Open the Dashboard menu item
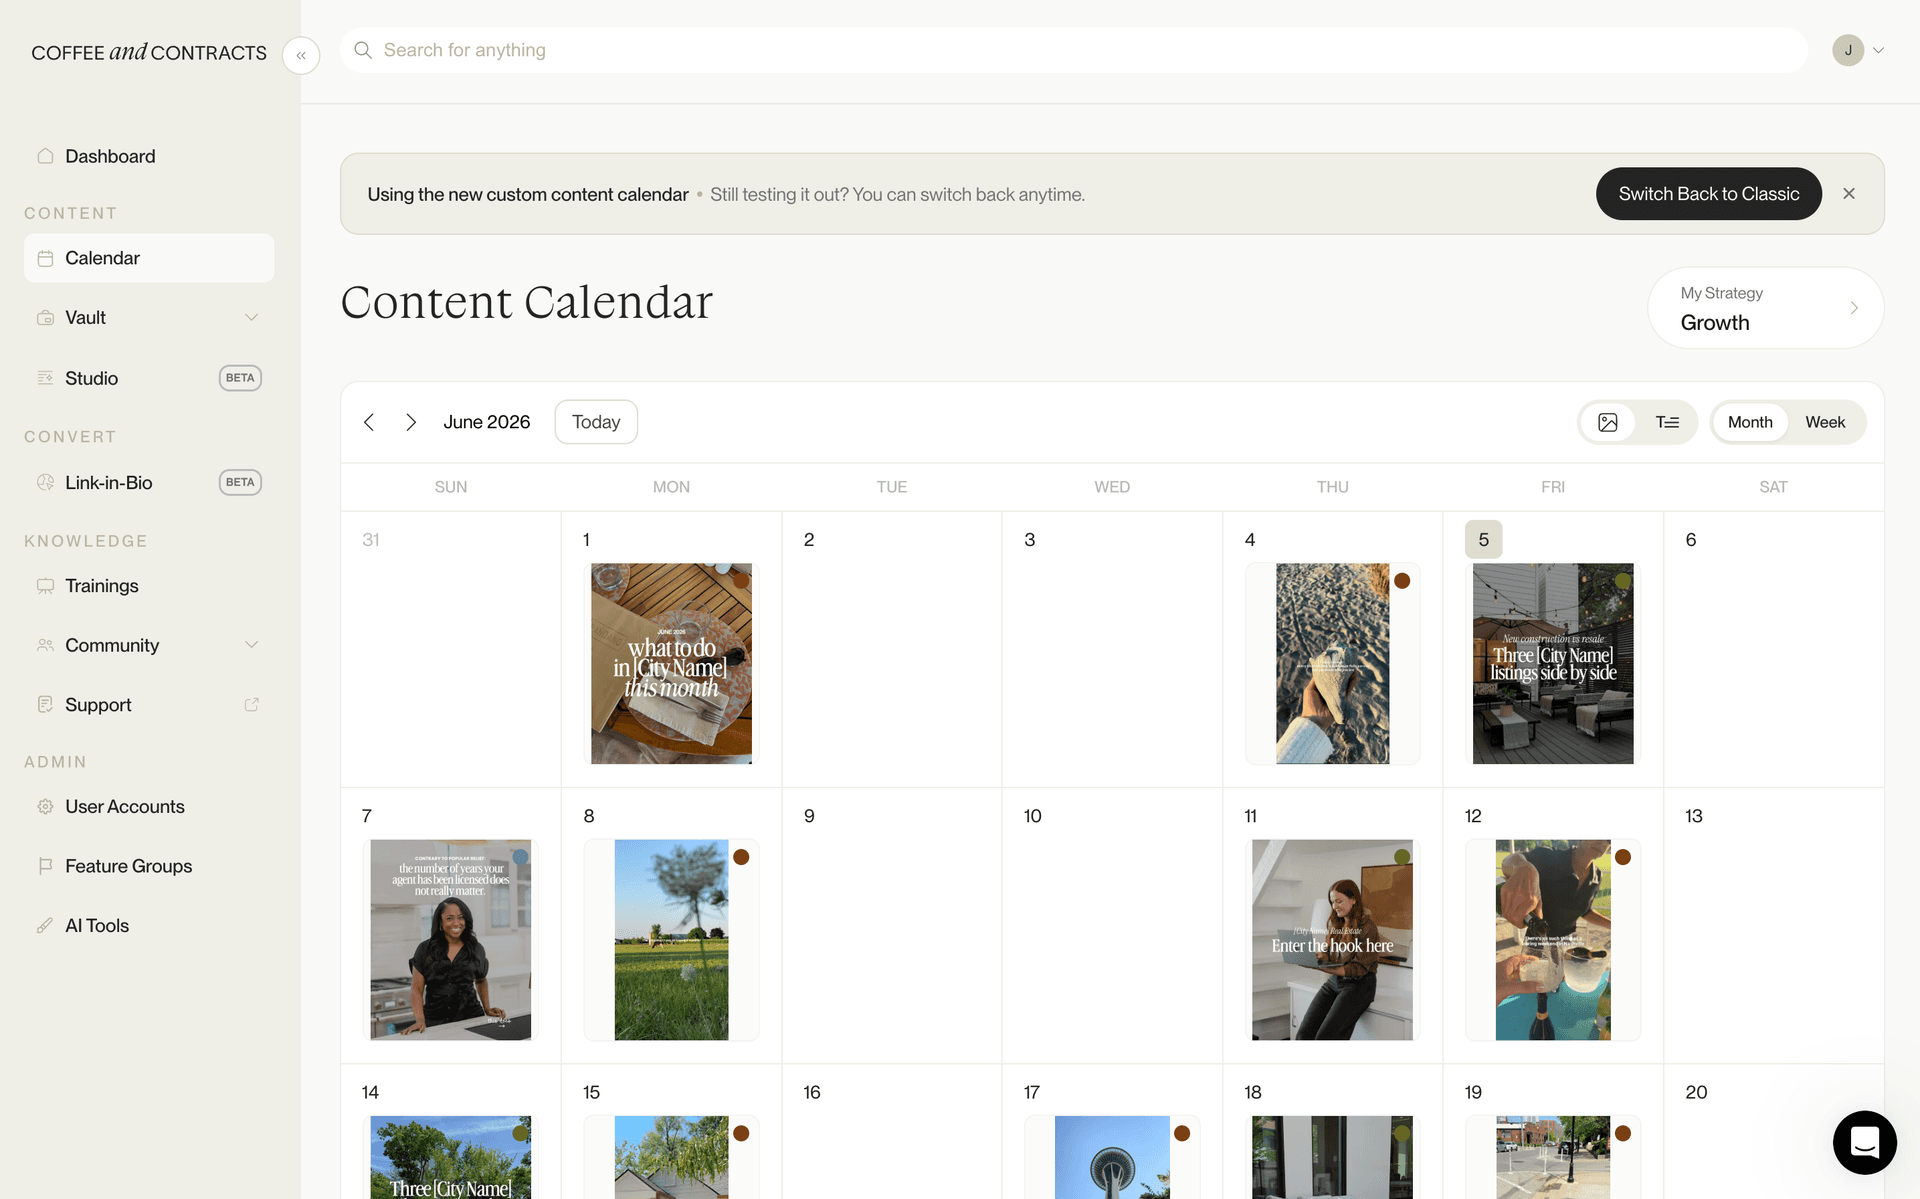The width and height of the screenshot is (1920, 1199). (149, 156)
